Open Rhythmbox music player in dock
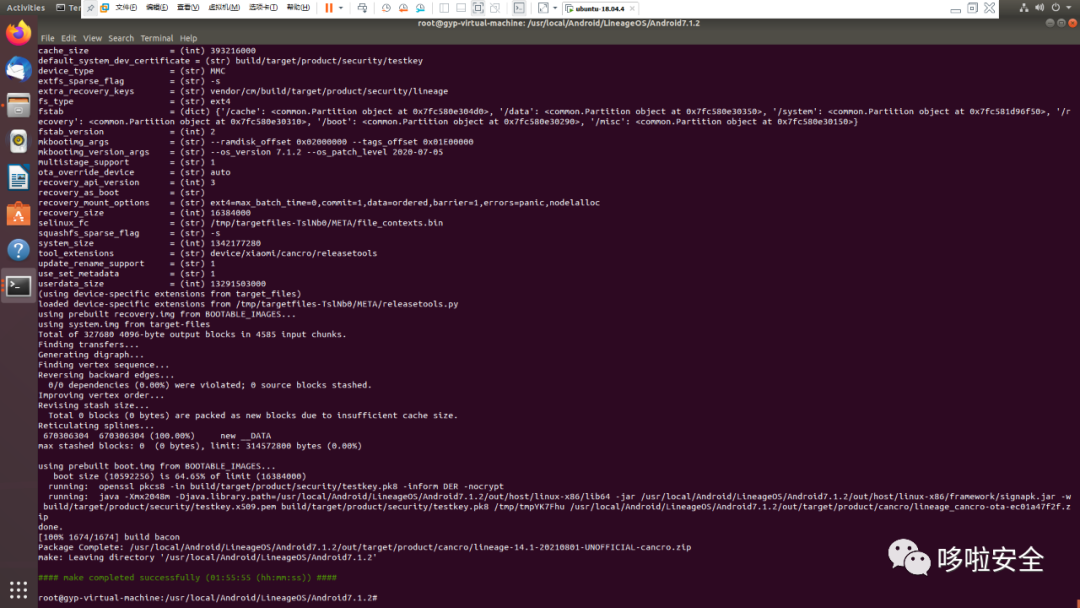The image size is (1080, 608). [19, 141]
